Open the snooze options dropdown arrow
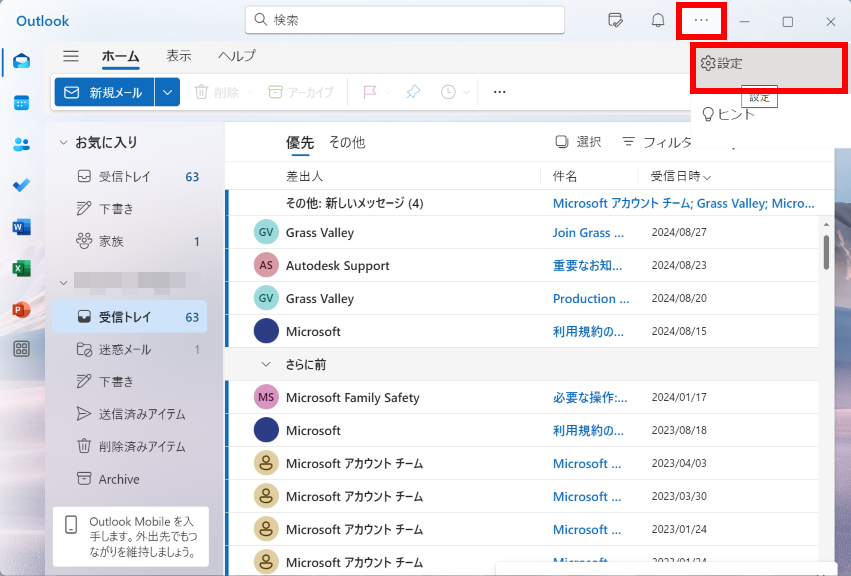This screenshot has width=851, height=576. 466,92
